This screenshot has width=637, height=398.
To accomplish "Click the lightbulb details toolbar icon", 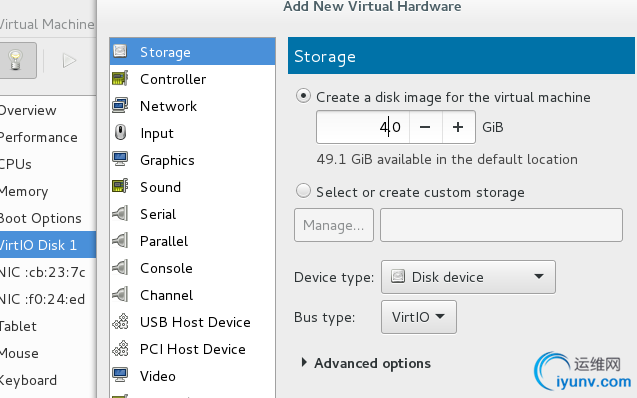I will (15, 60).
